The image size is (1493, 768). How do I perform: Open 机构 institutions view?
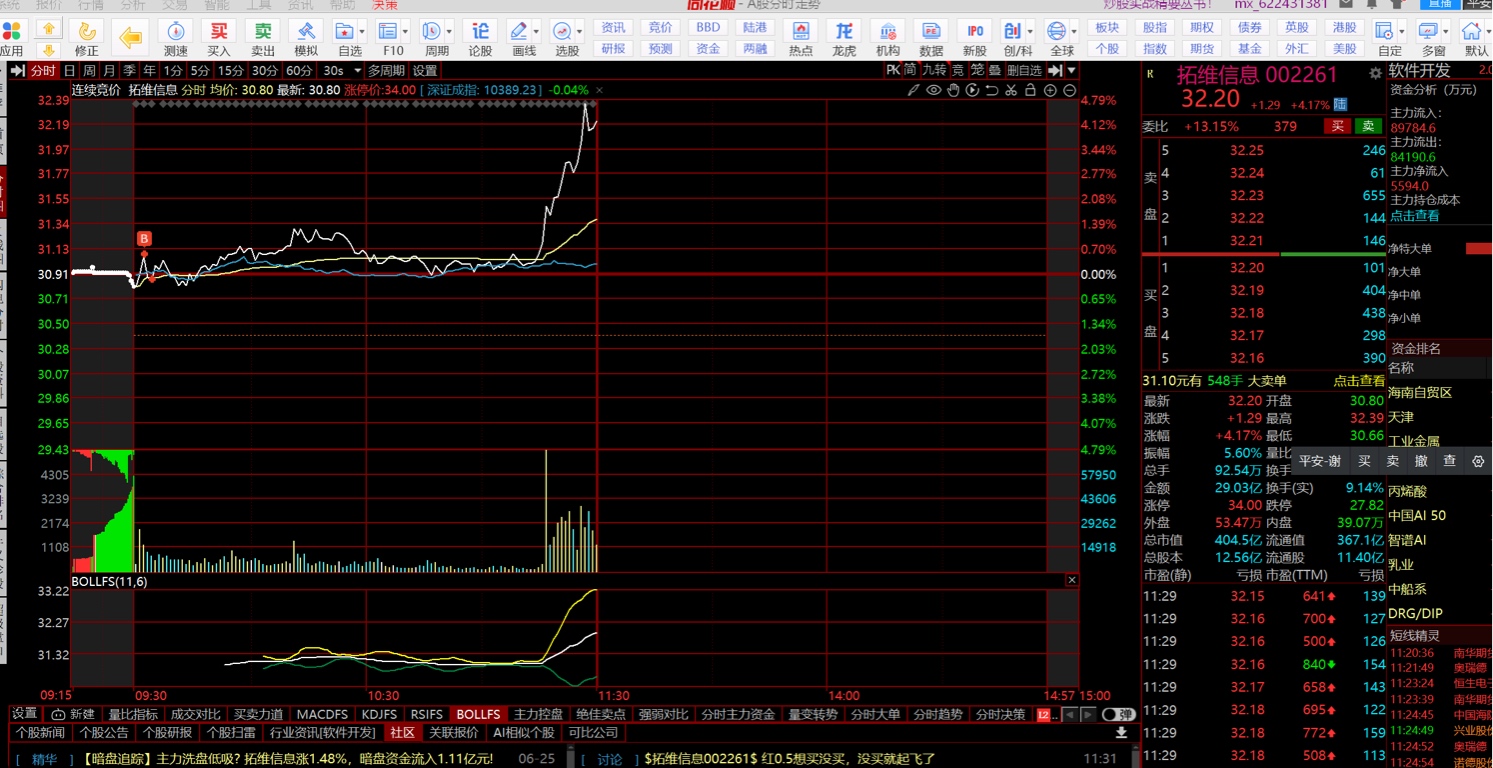pos(888,37)
